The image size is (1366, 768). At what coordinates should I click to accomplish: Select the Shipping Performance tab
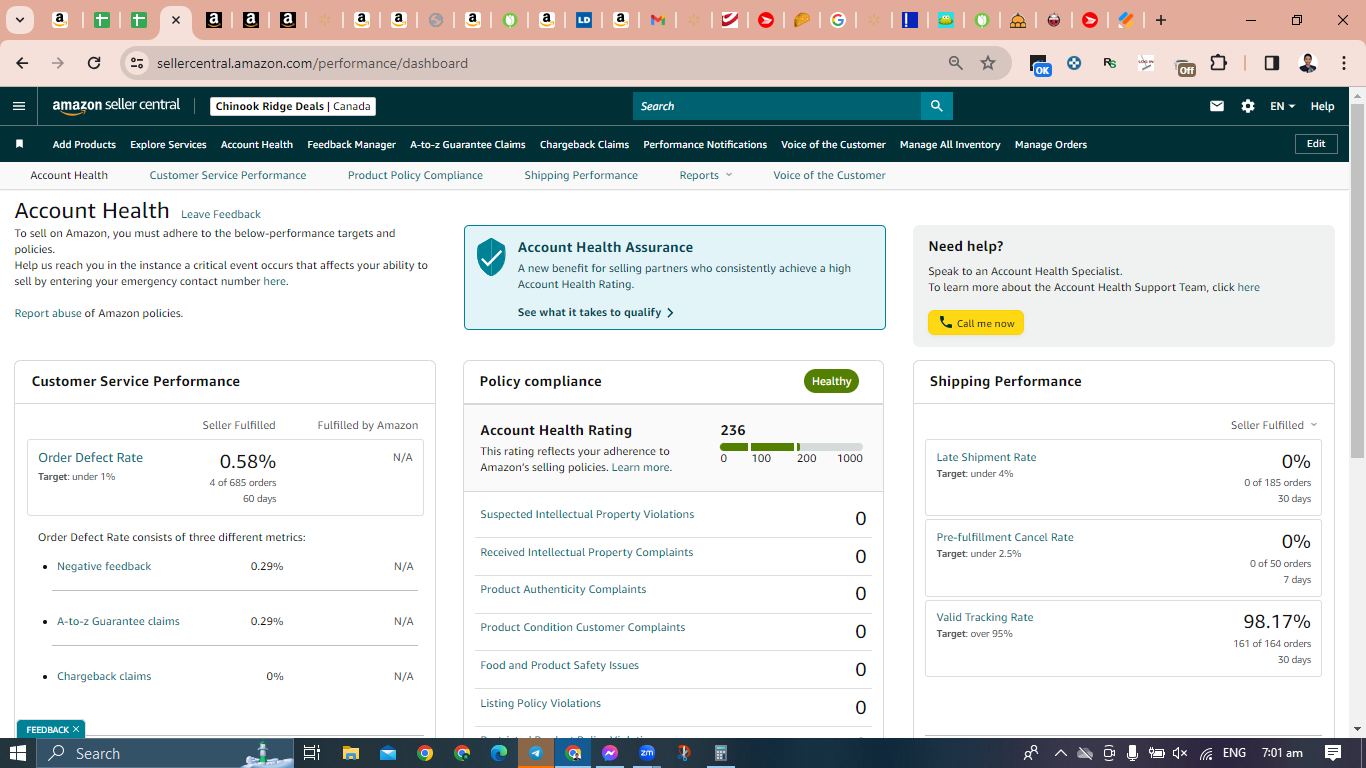point(581,175)
